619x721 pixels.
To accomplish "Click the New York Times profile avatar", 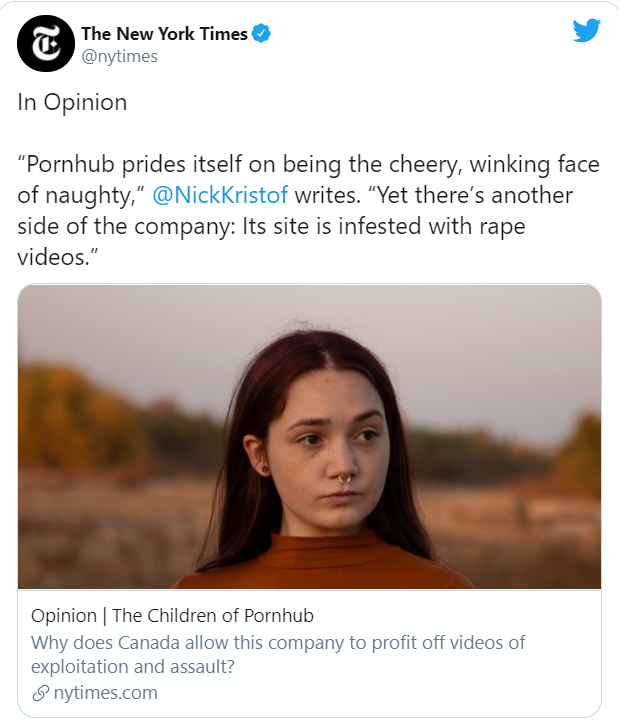I will (45, 44).
